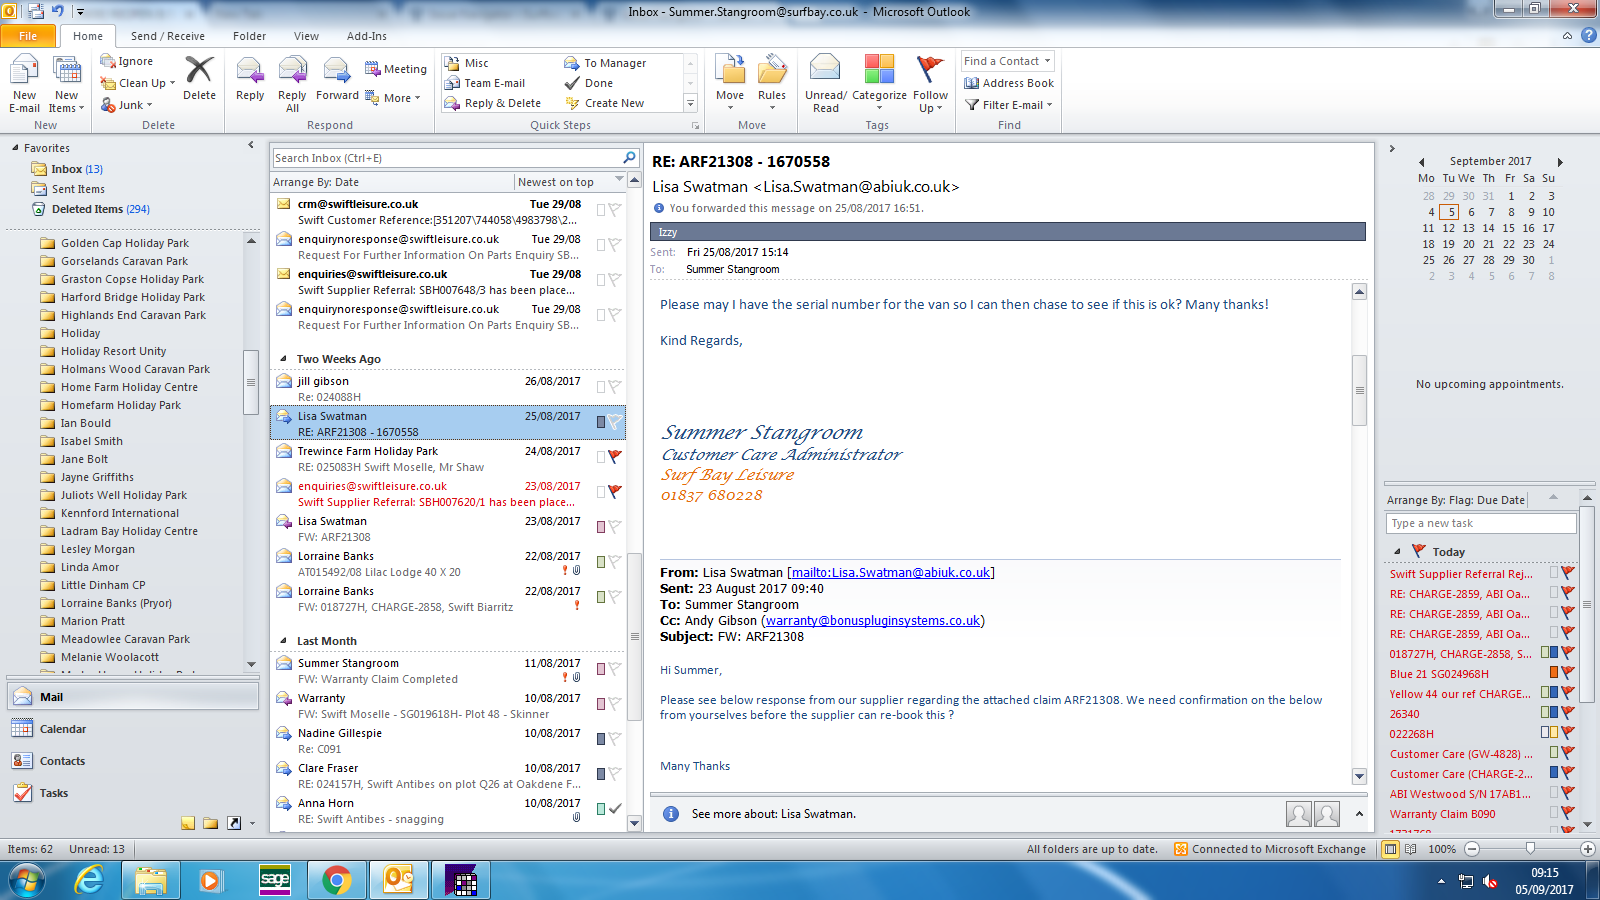Screen dimensions: 1600x900
Task: Switch to the Add-Ins tab
Action: 367,36
